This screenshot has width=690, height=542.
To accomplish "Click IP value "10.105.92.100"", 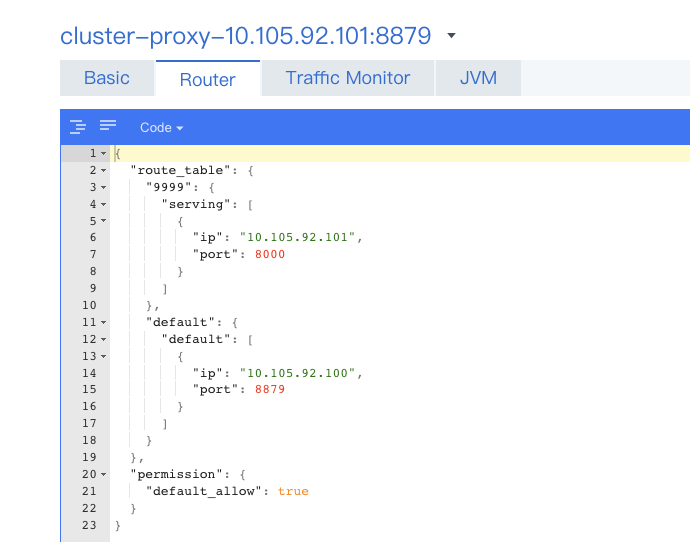I will coord(297,373).
